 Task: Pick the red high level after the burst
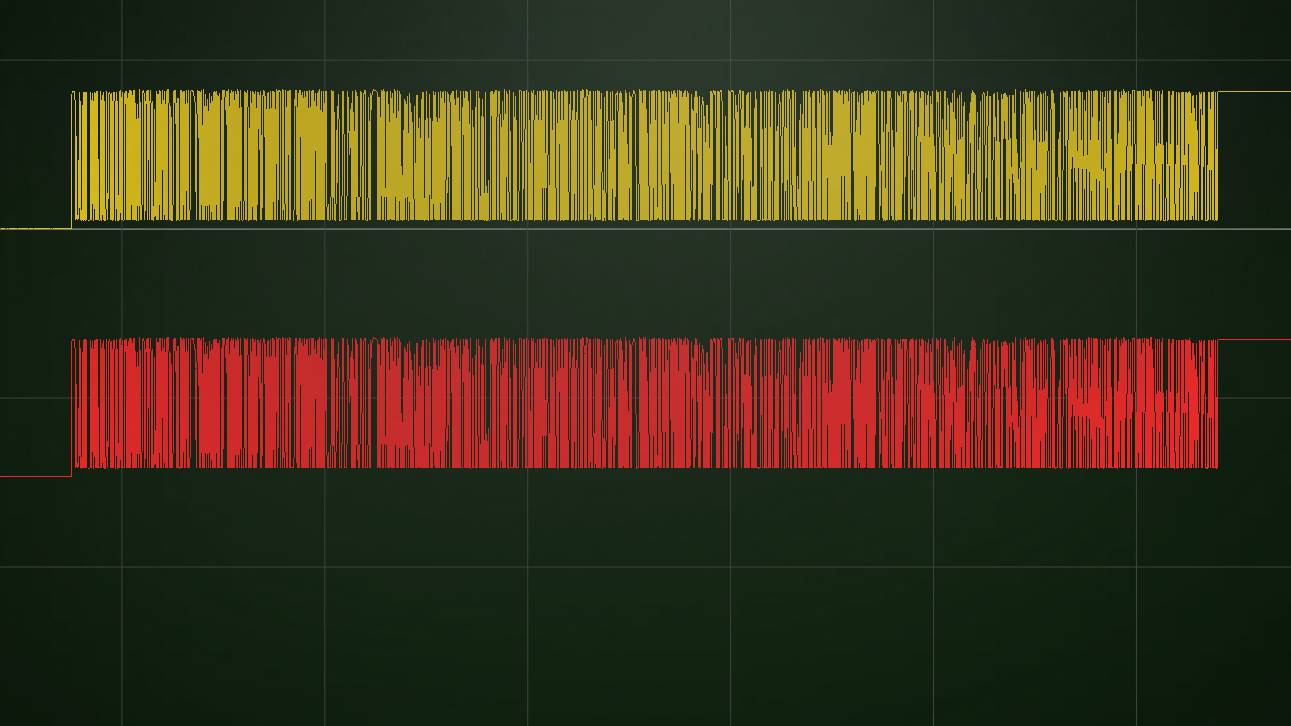tap(1254, 340)
